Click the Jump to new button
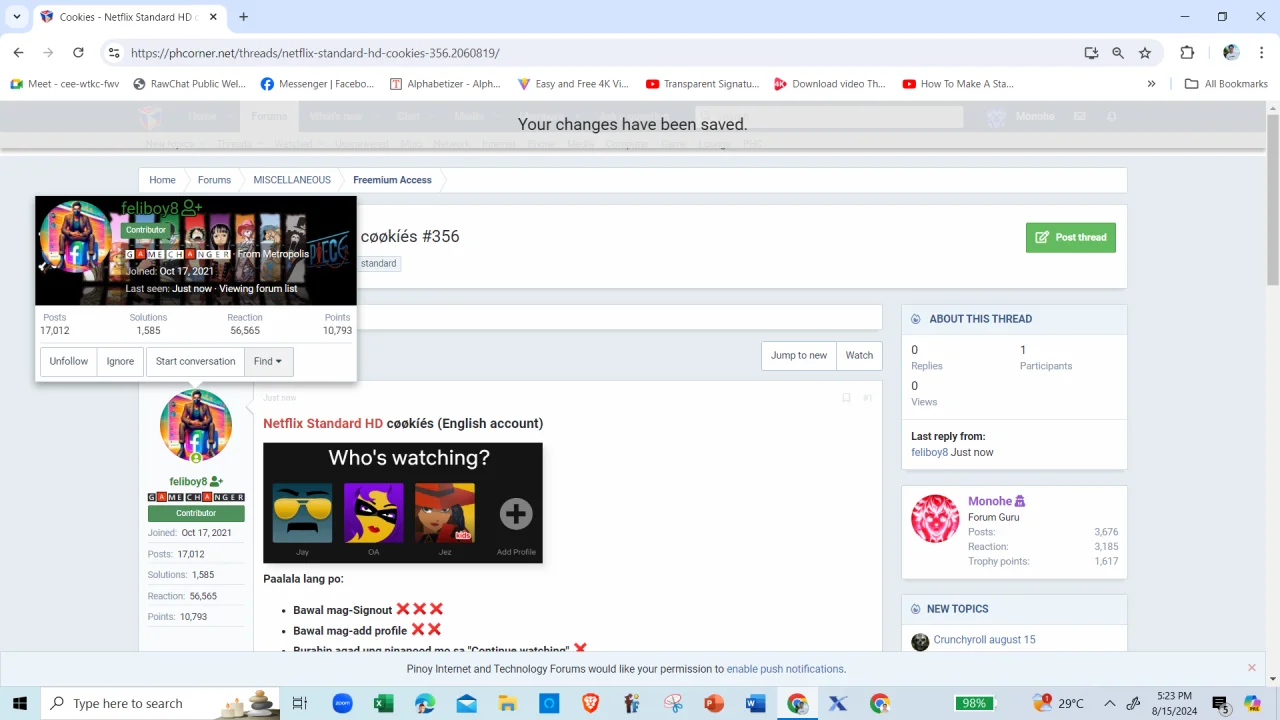This screenshot has height=720, width=1280. click(799, 355)
